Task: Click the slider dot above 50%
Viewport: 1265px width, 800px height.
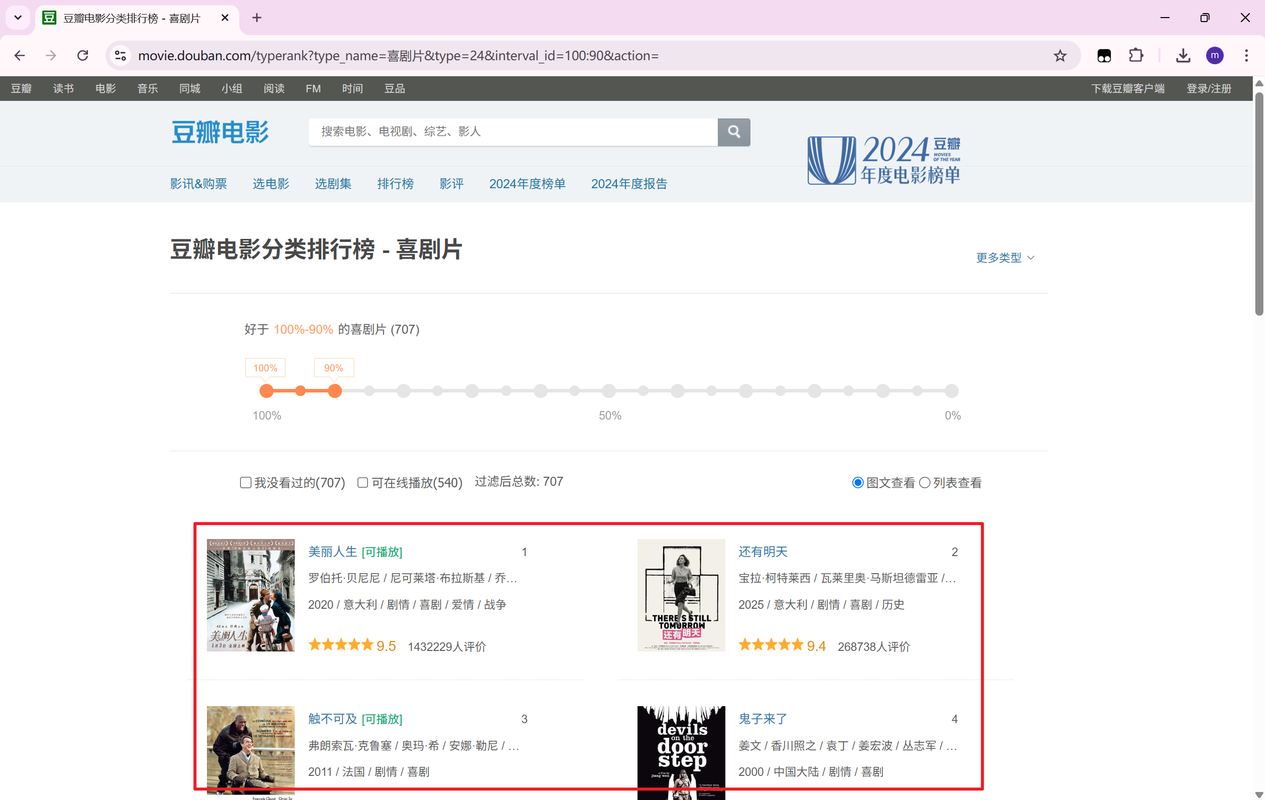Action: point(609,391)
